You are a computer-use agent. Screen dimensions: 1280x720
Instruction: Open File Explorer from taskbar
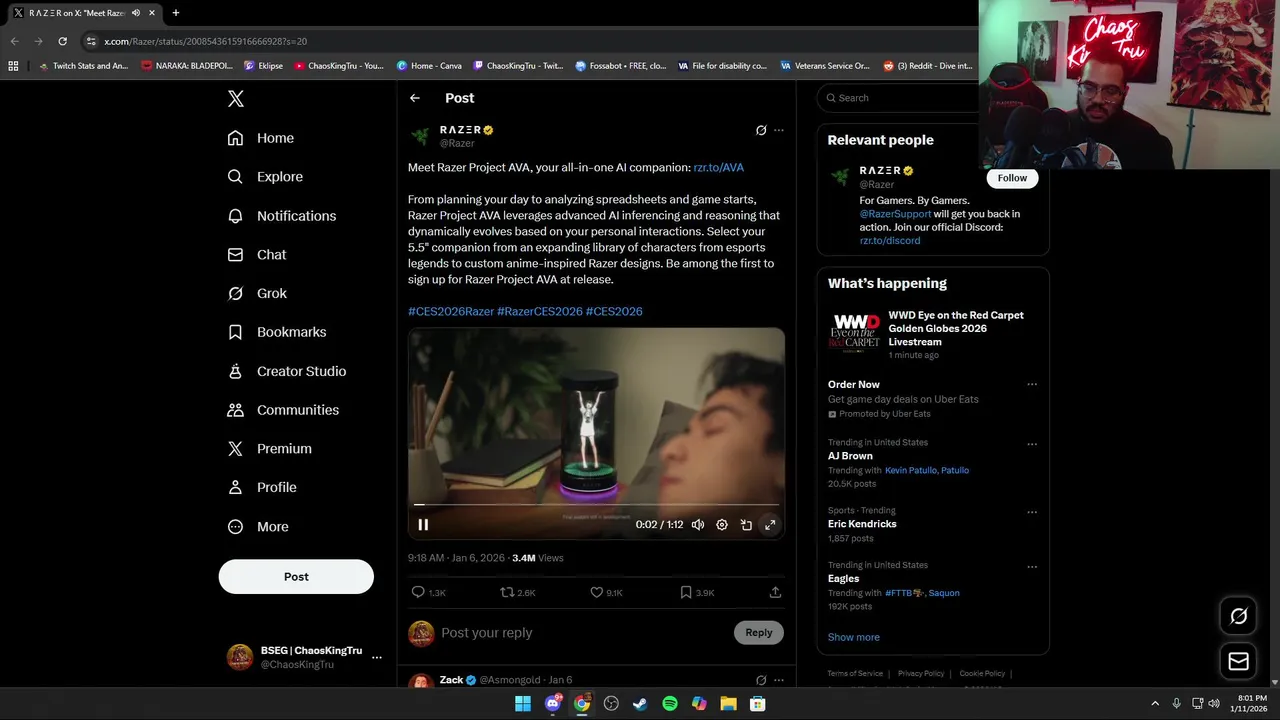pos(728,704)
